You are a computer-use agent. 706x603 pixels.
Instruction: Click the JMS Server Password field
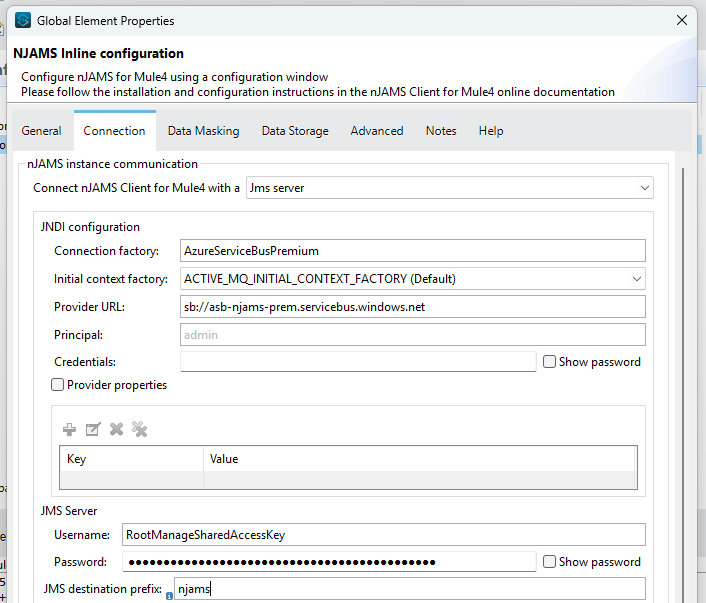coord(329,562)
